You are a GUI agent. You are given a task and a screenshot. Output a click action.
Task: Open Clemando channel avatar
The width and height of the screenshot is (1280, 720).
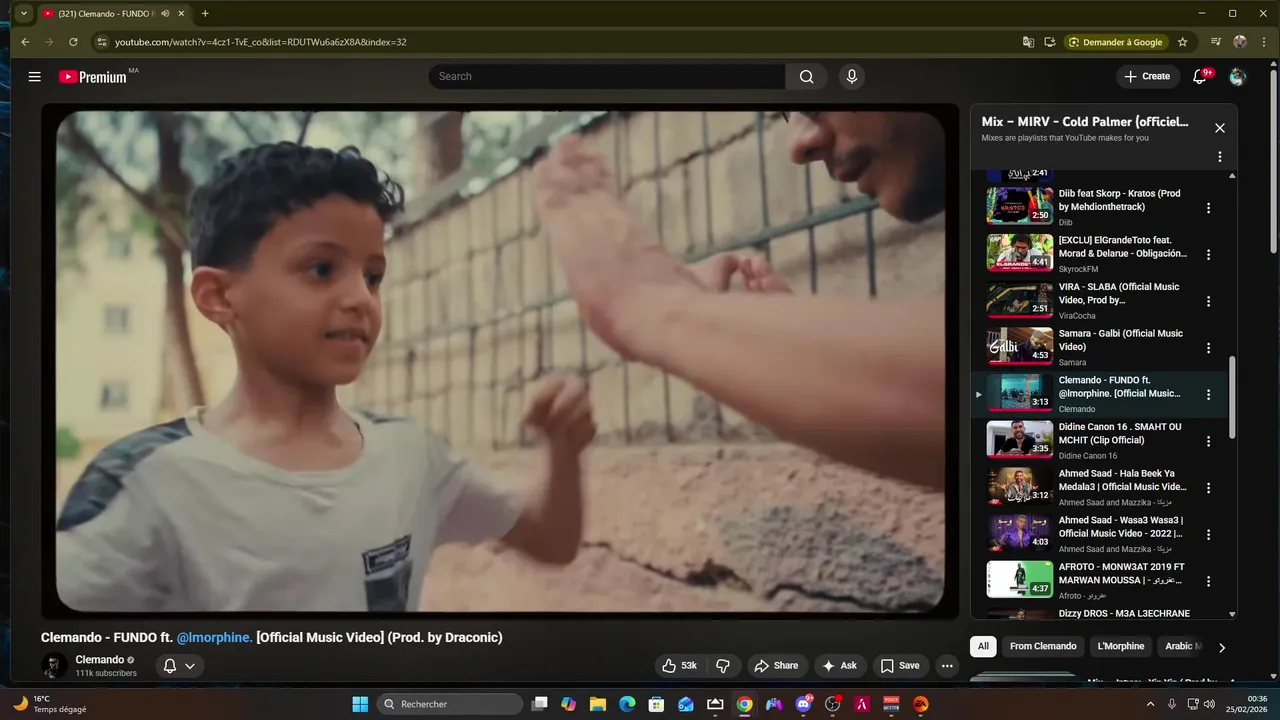pos(54,666)
